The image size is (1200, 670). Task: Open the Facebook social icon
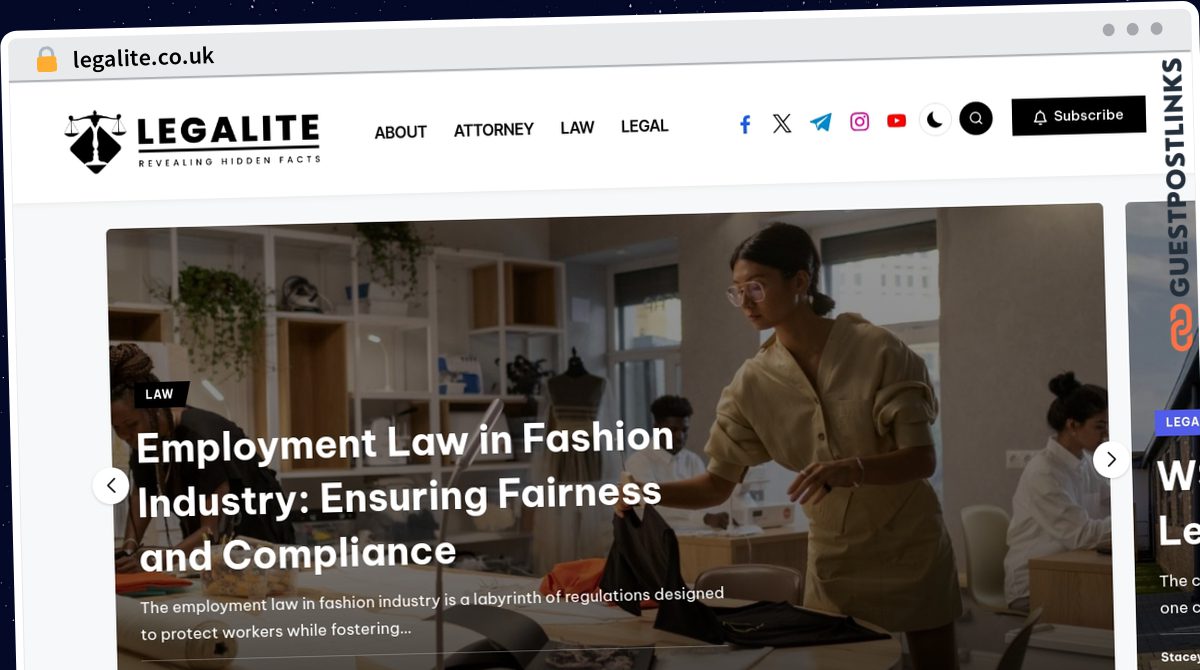click(x=745, y=124)
